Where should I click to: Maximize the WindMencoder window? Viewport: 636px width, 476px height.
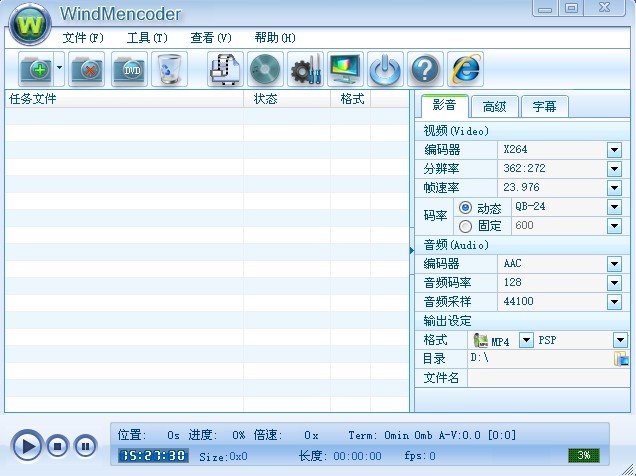572,8
